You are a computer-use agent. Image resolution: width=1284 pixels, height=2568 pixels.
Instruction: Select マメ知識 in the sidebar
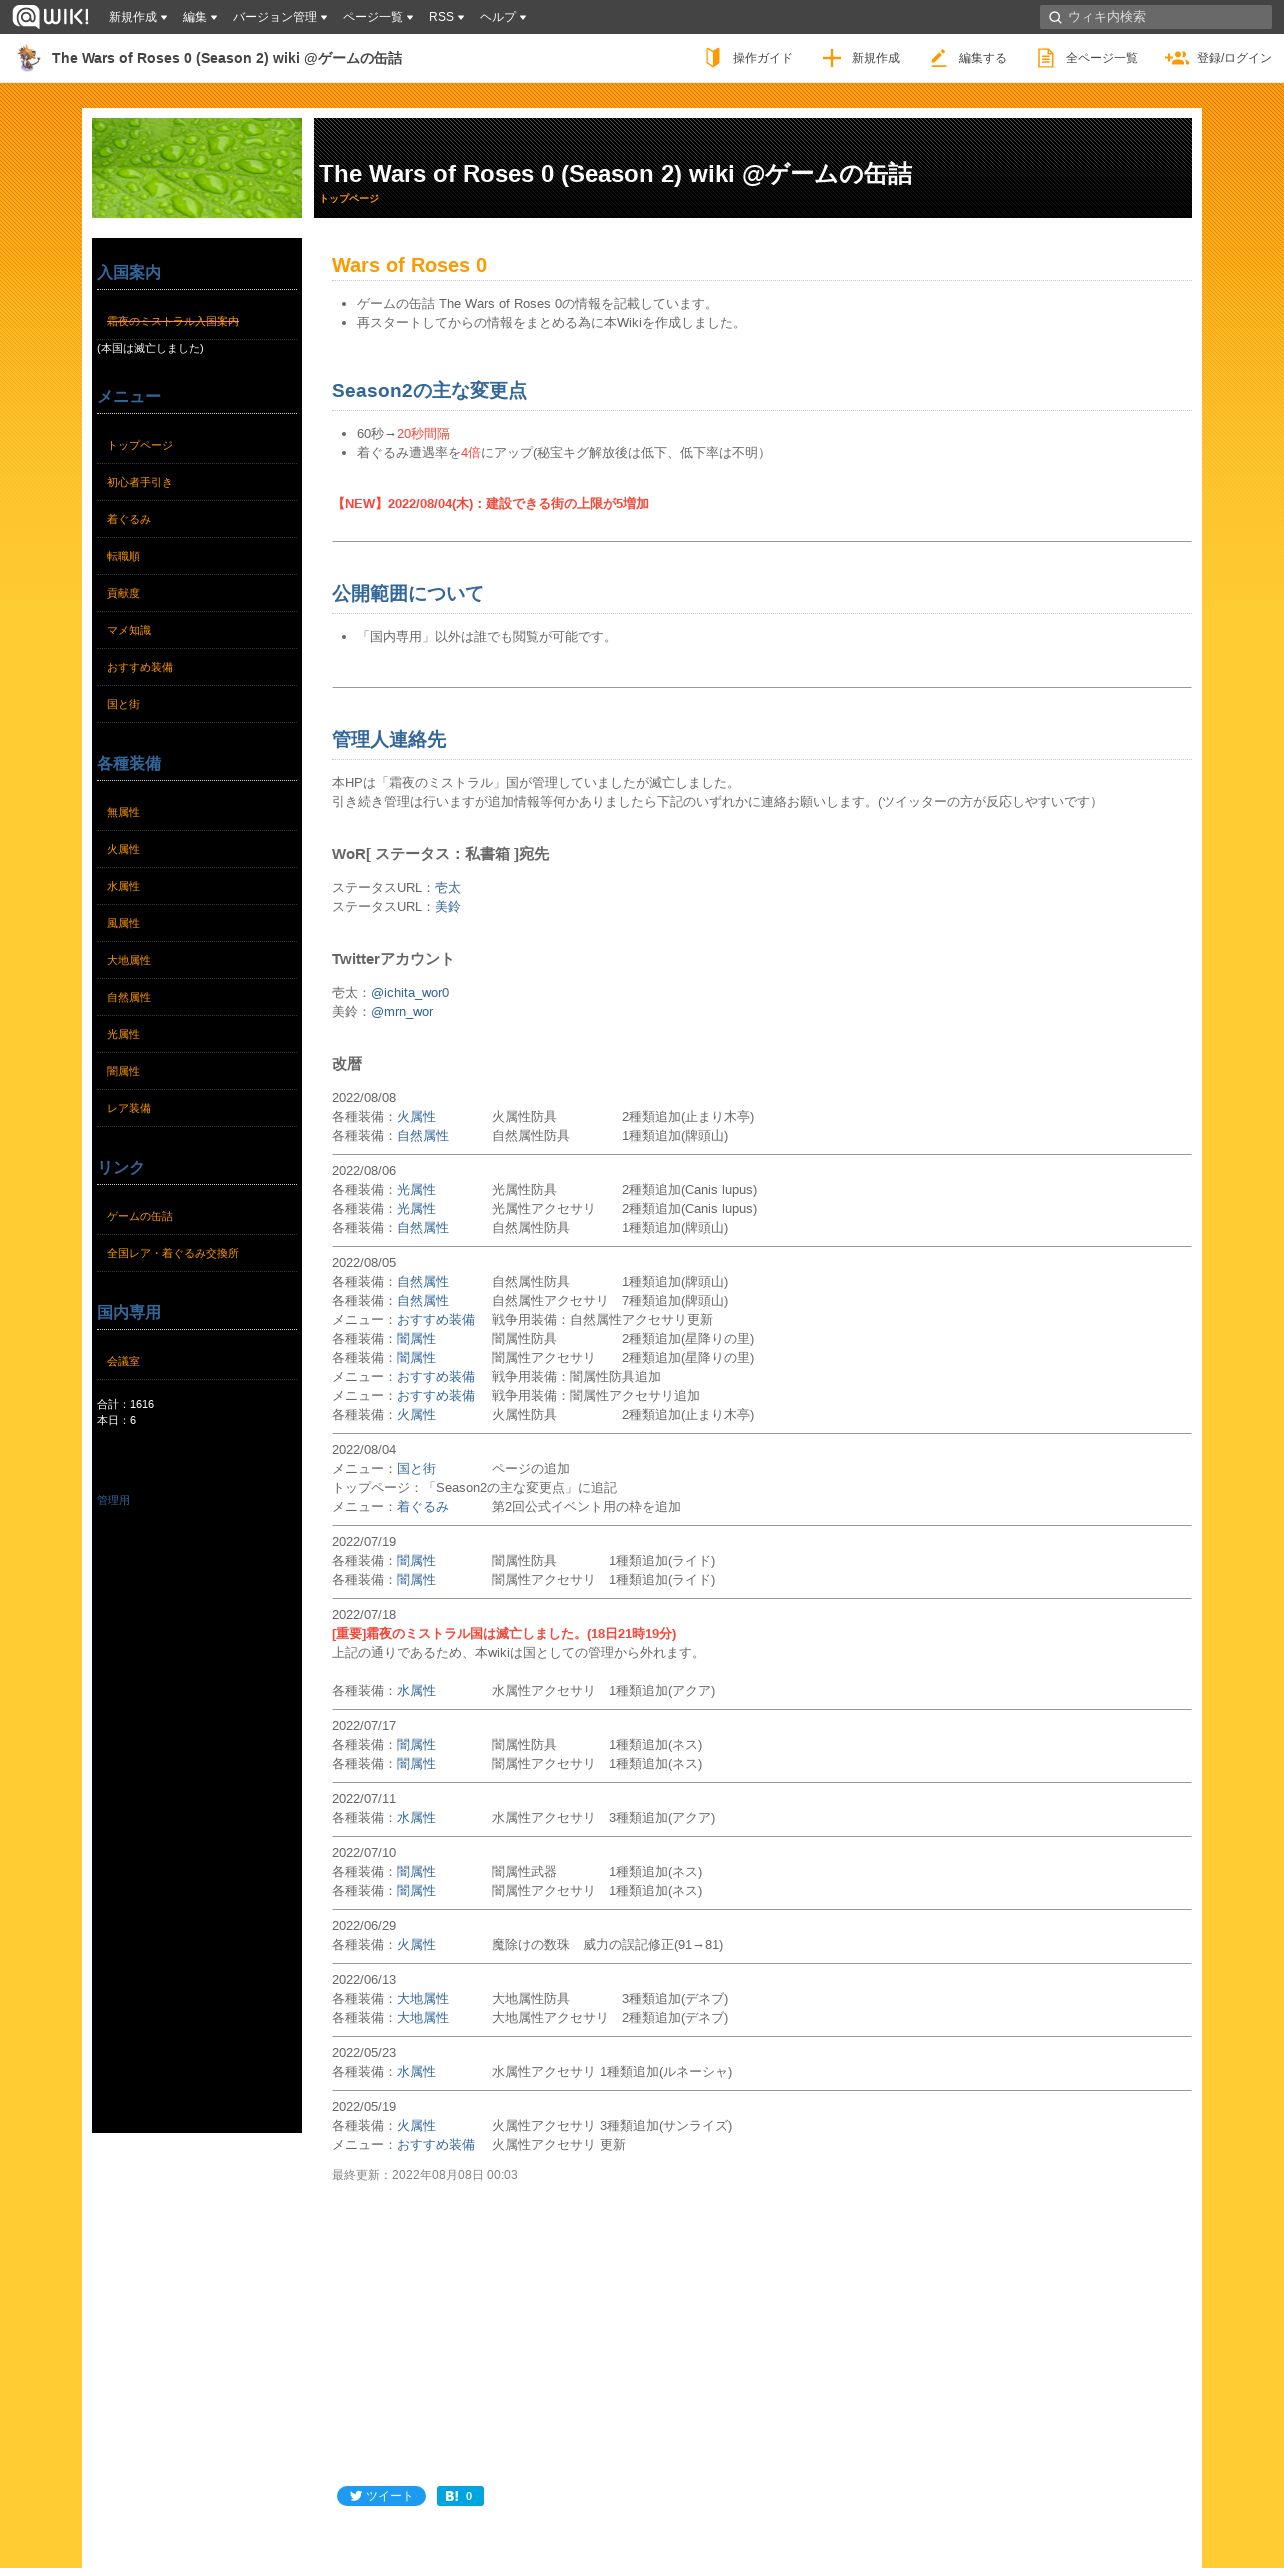[129, 630]
